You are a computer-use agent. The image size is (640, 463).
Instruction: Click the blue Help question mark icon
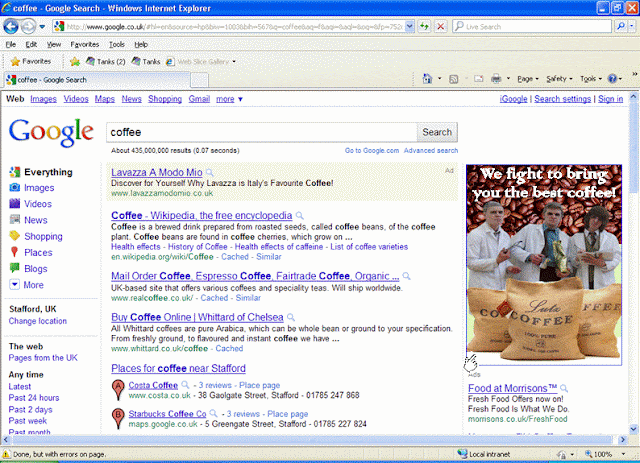[x=612, y=79]
